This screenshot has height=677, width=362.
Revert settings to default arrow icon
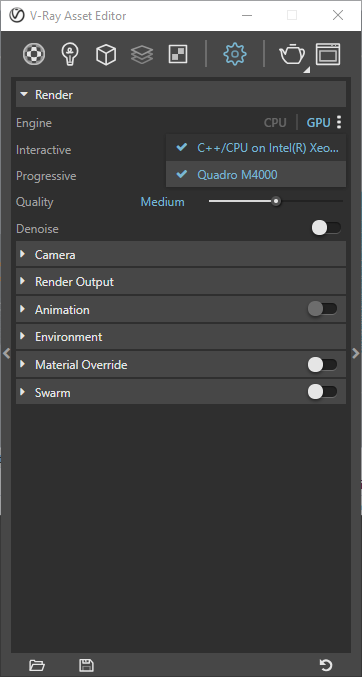326,665
